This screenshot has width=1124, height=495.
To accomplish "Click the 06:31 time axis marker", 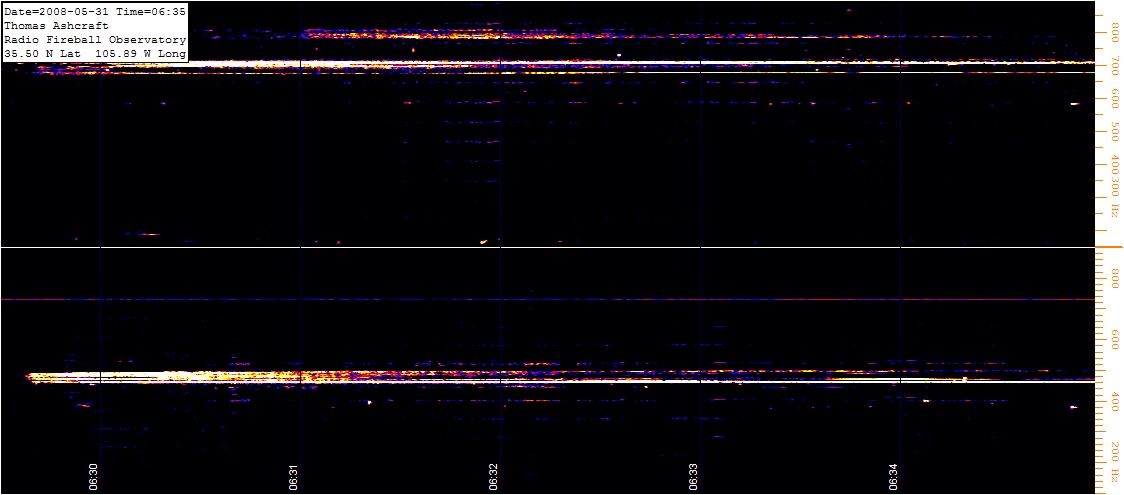I will (295, 476).
